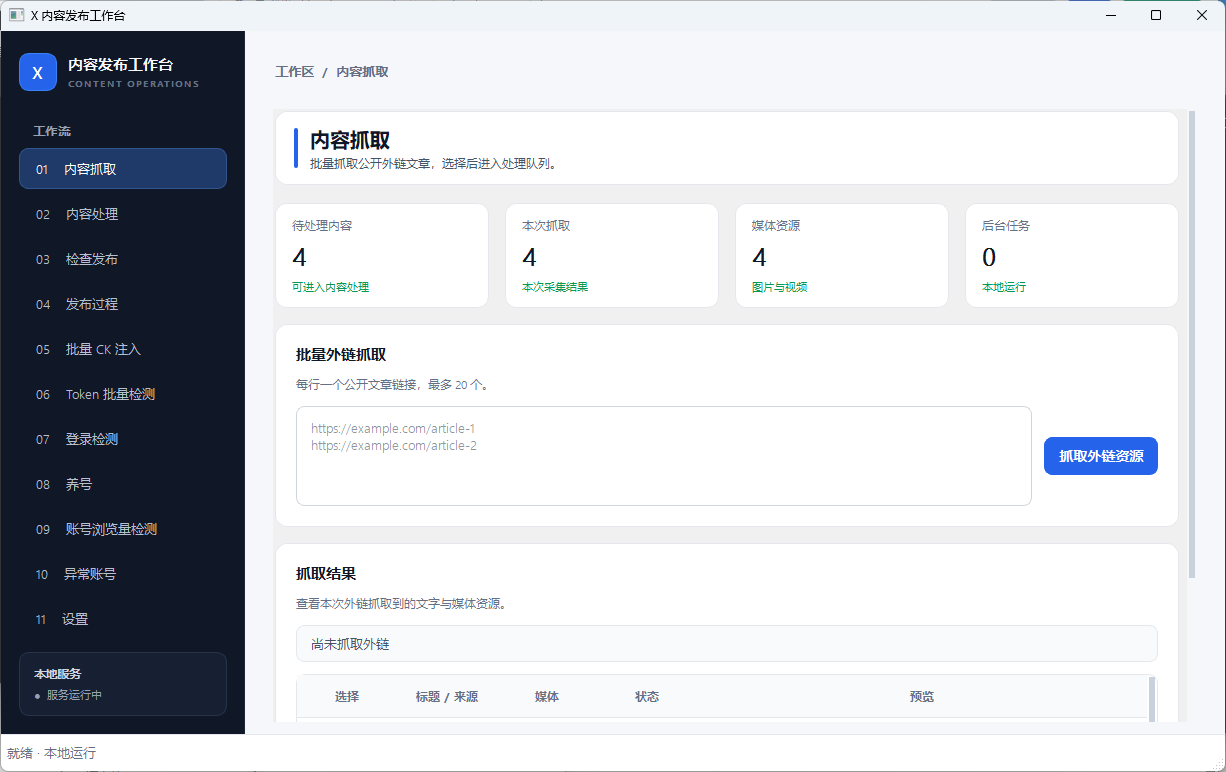Open 03 检查发布 page
Image resolution: width=1226 pixels, height=772 pixels.
tap(123, 259)
